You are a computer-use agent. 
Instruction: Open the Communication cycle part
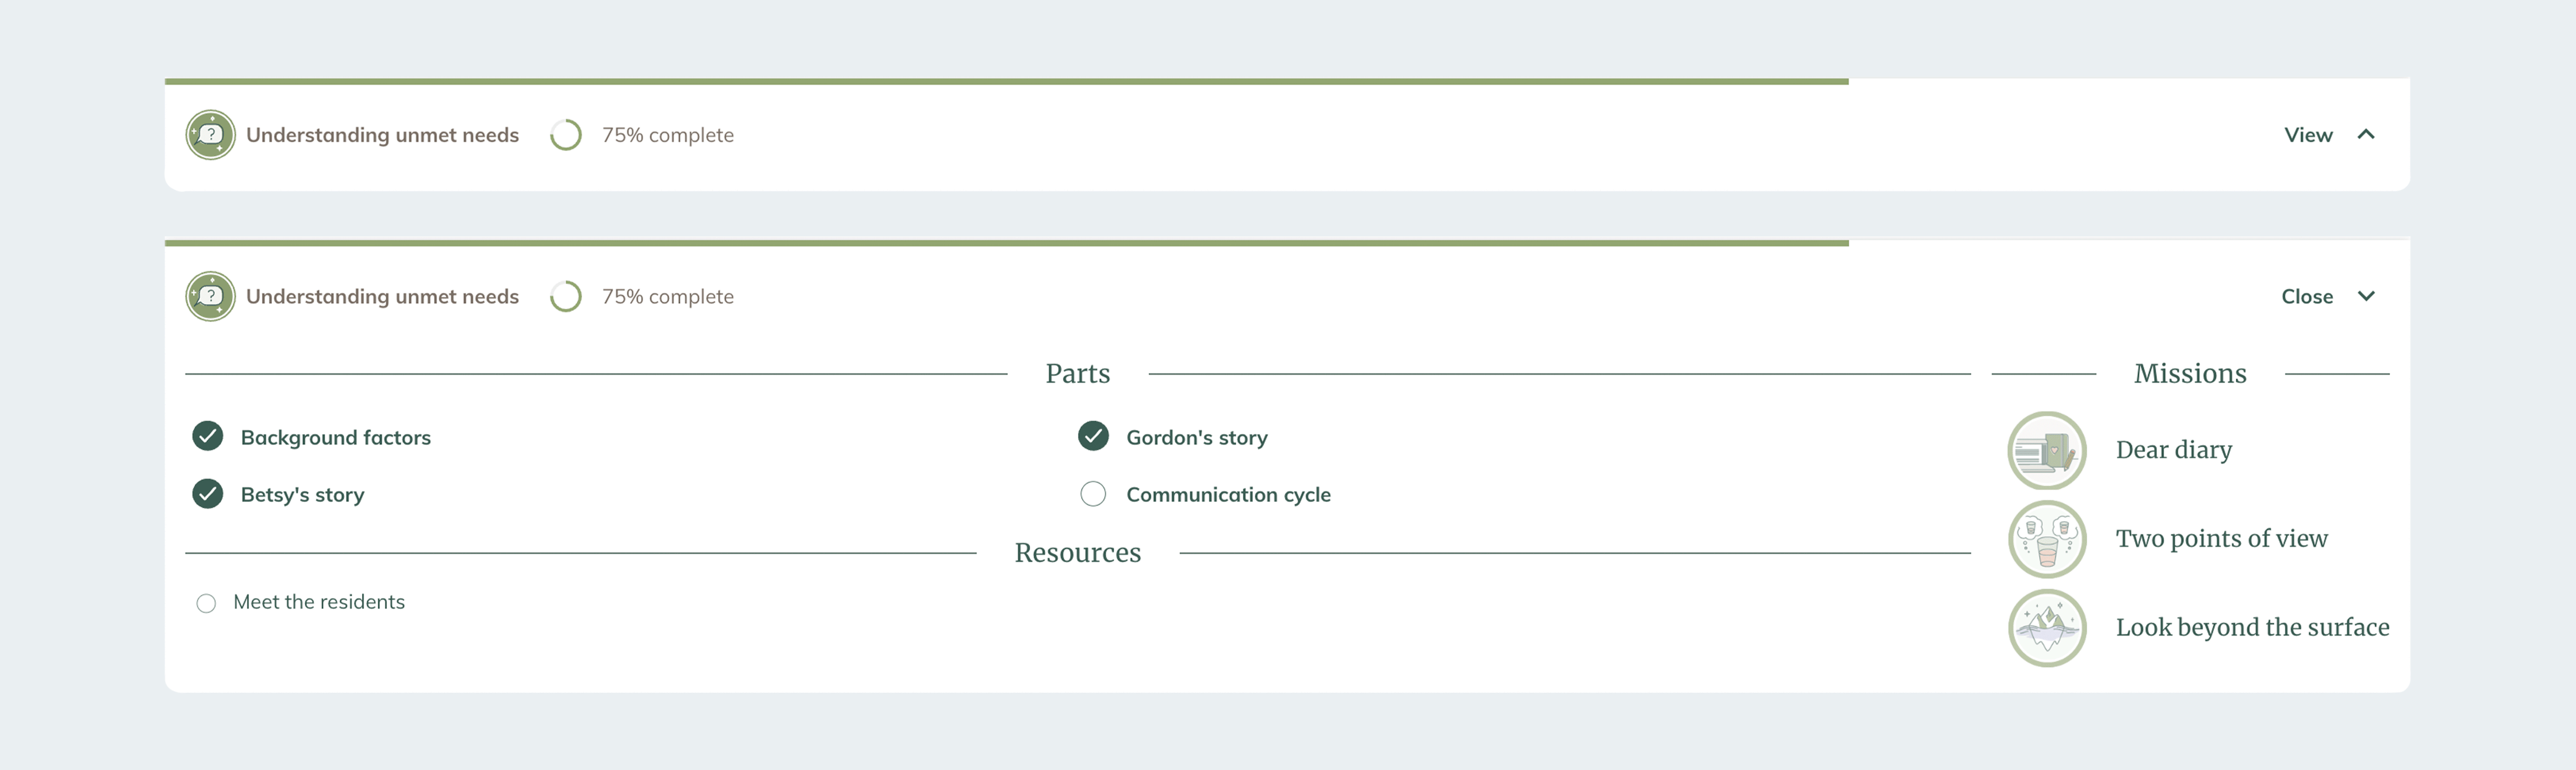click(1228, 495)
